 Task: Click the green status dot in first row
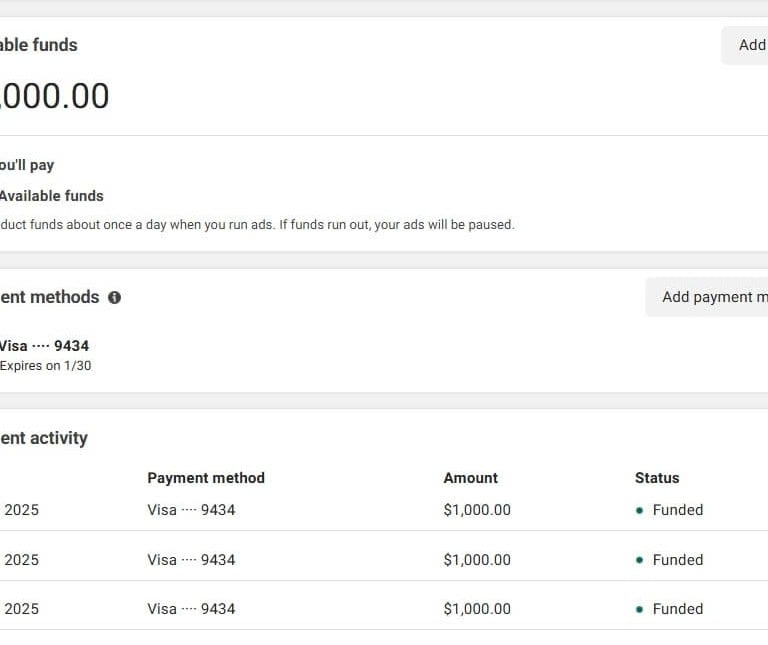click(639, 510)
